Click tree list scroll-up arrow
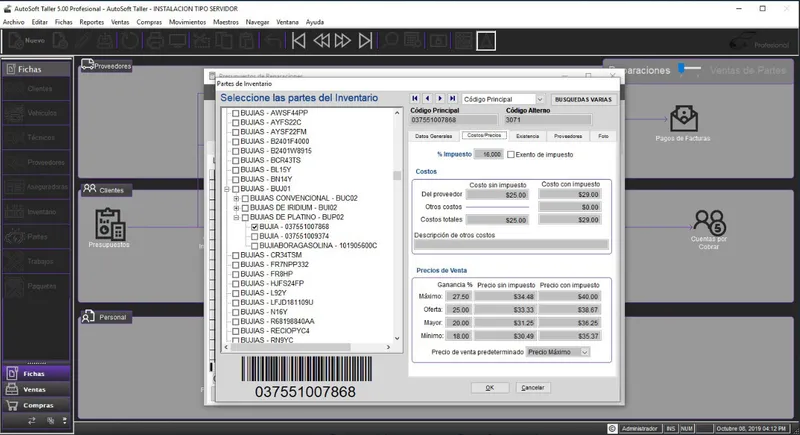The width and height of the screenshot is (800, 435). (397, 113)
